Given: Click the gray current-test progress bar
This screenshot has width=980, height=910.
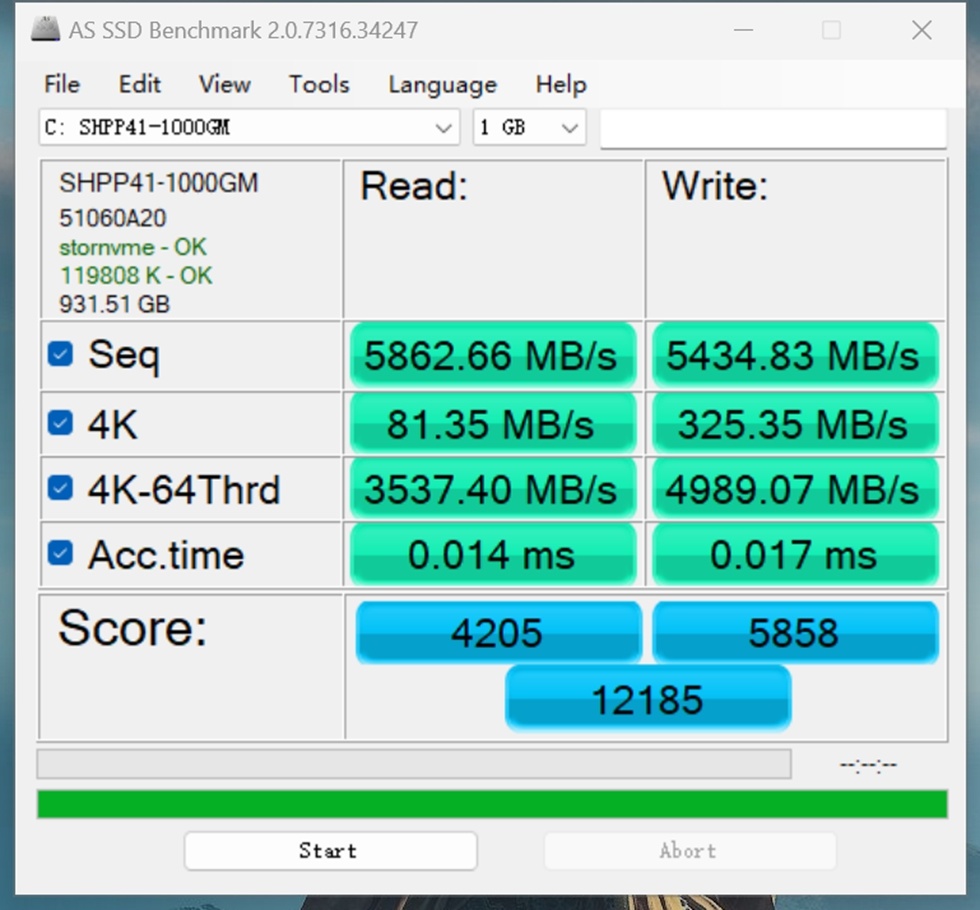Looking at the screenshot, I should (414, 764).
